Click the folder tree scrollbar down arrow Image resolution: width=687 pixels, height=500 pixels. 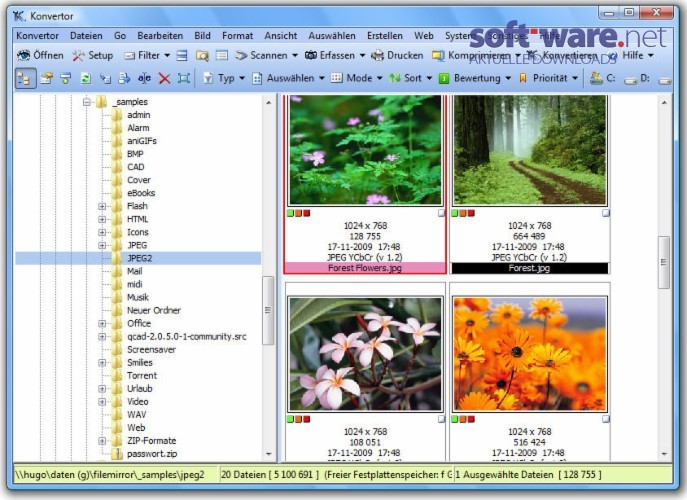pyautogui.click(x=269, y=454)
